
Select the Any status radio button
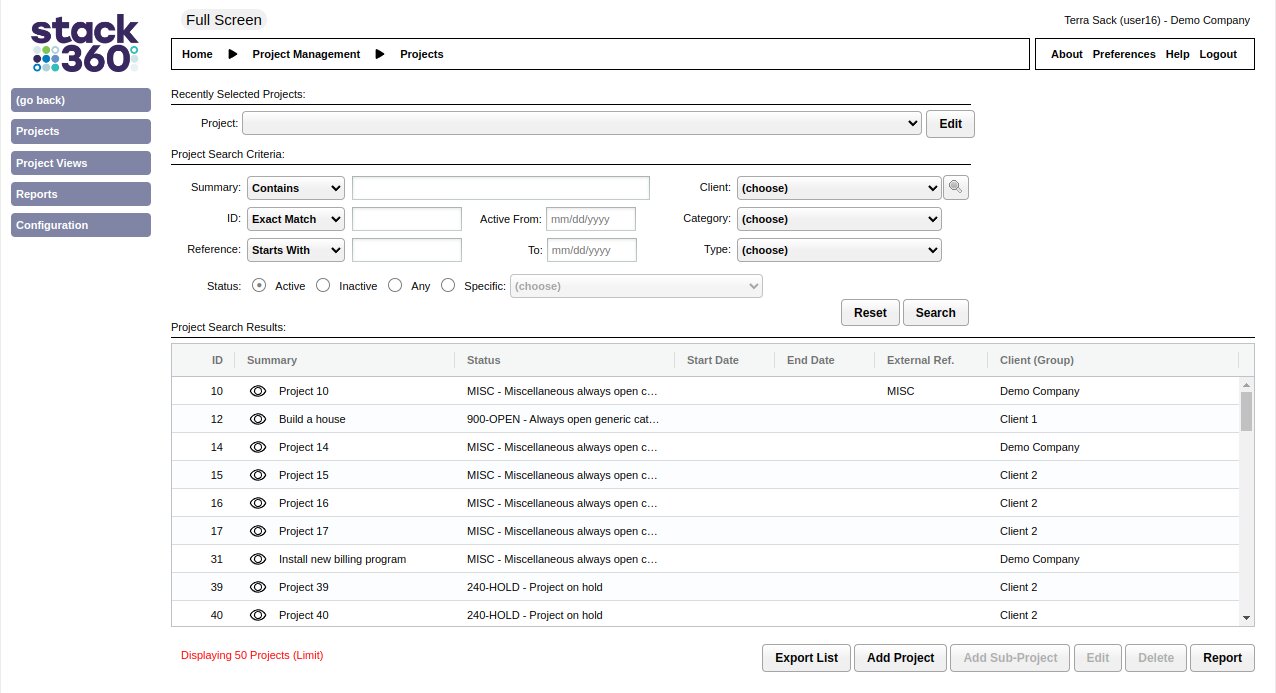(395, 285)
